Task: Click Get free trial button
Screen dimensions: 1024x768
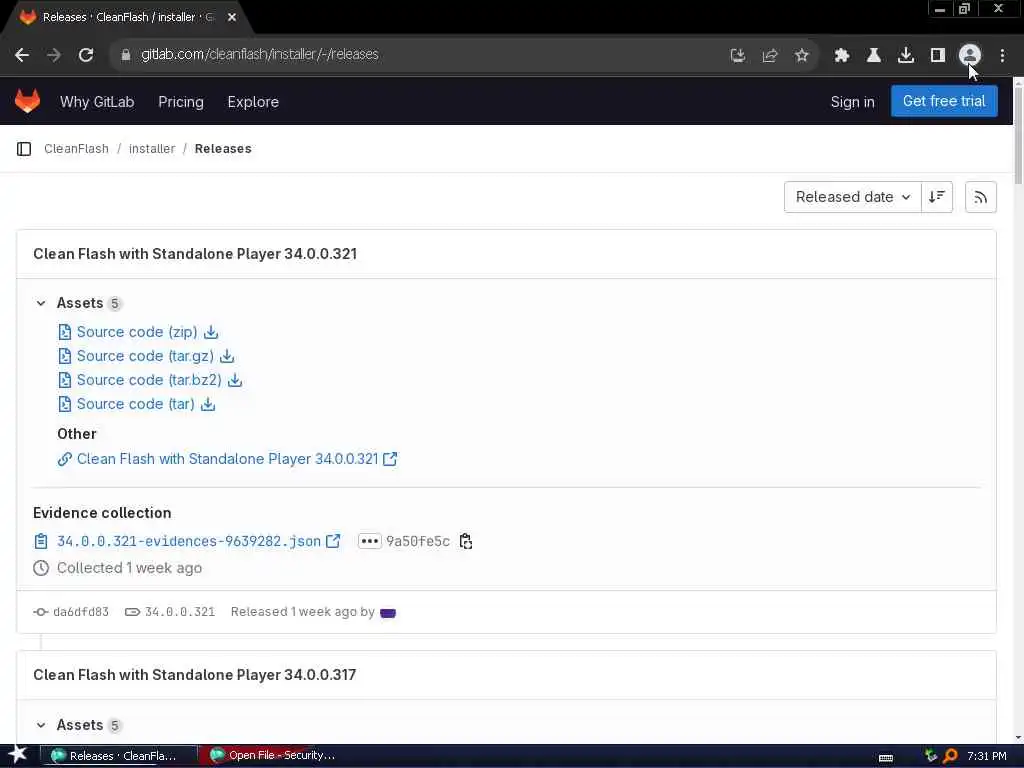Action: (x=944, y=101)
